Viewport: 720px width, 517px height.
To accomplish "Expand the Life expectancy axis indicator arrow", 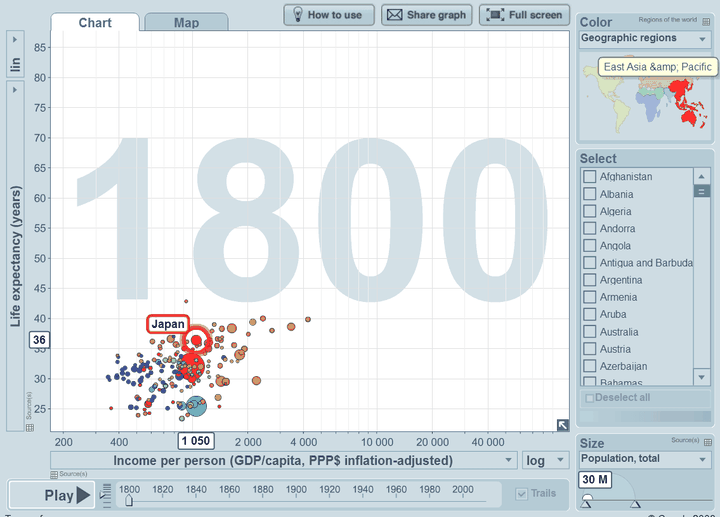I will (15, 90).
